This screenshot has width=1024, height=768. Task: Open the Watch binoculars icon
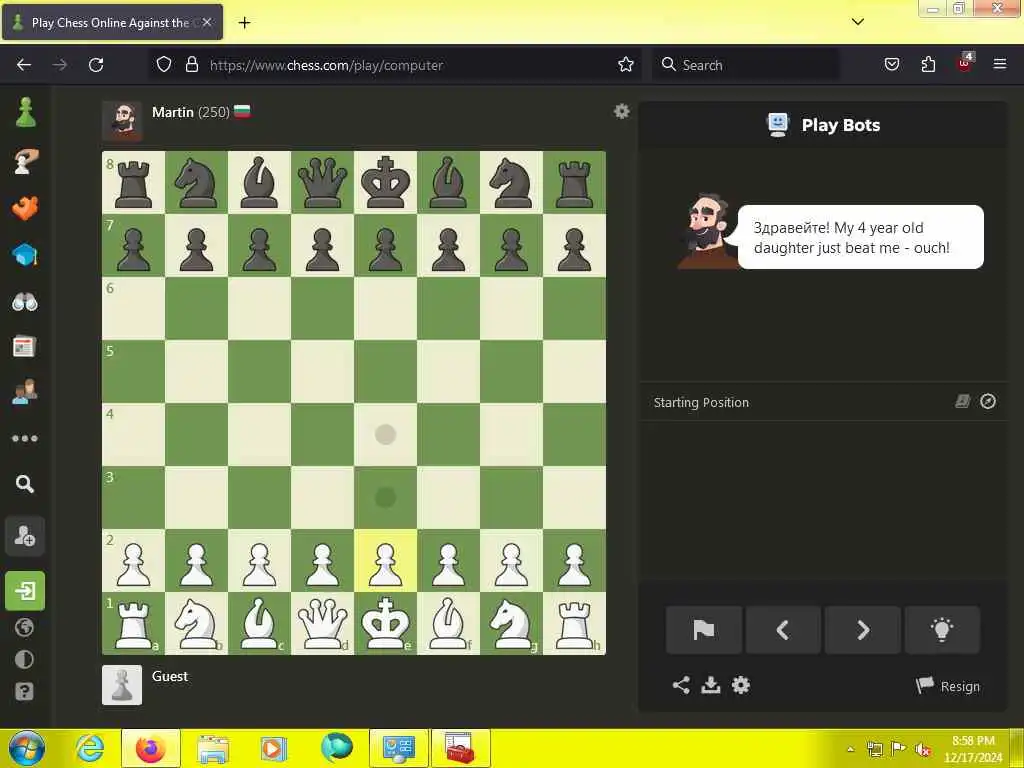(x=25, y=302)
